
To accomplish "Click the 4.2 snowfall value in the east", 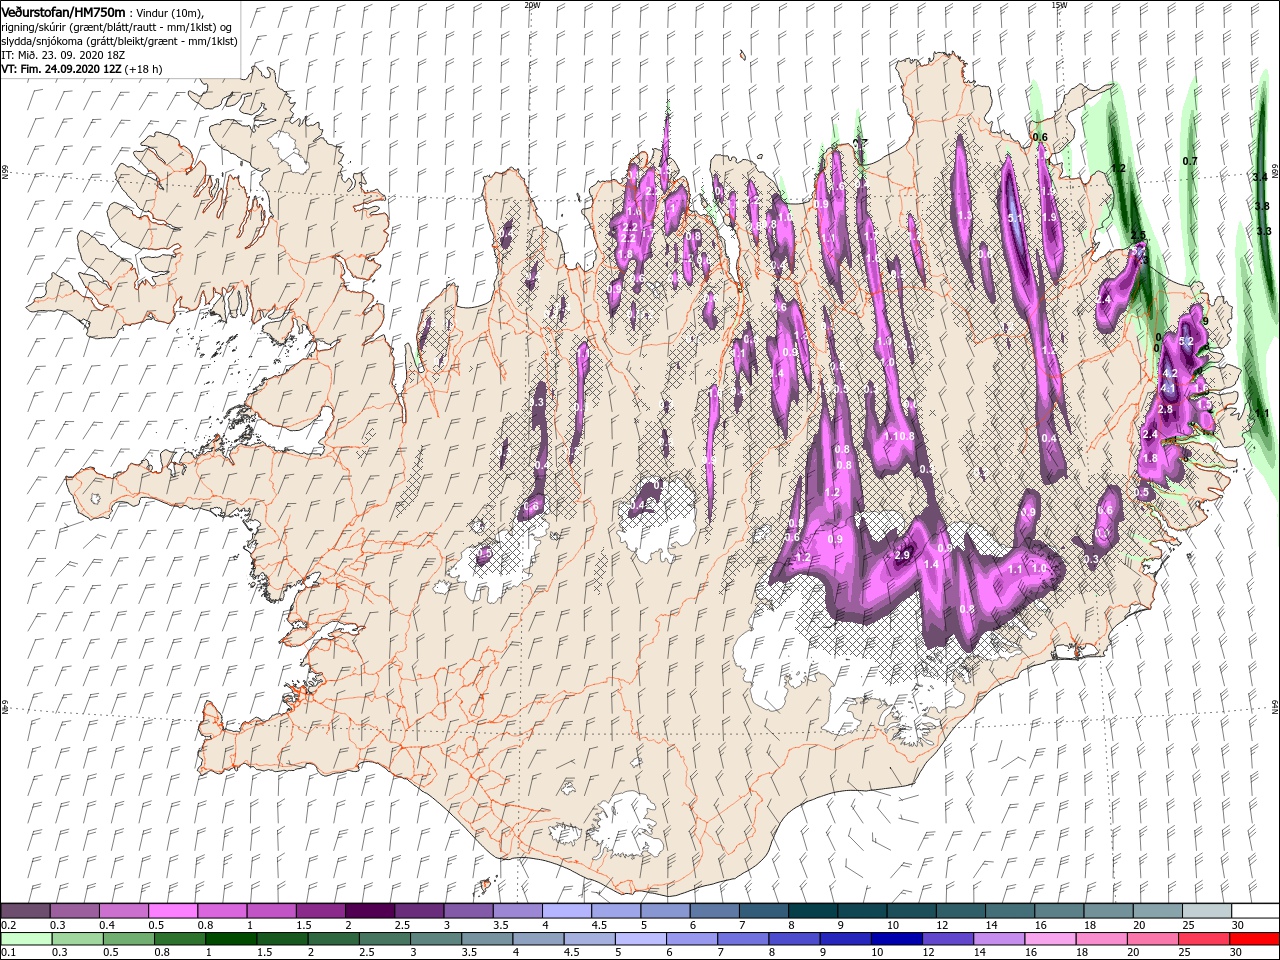I will click(1171, 374).
